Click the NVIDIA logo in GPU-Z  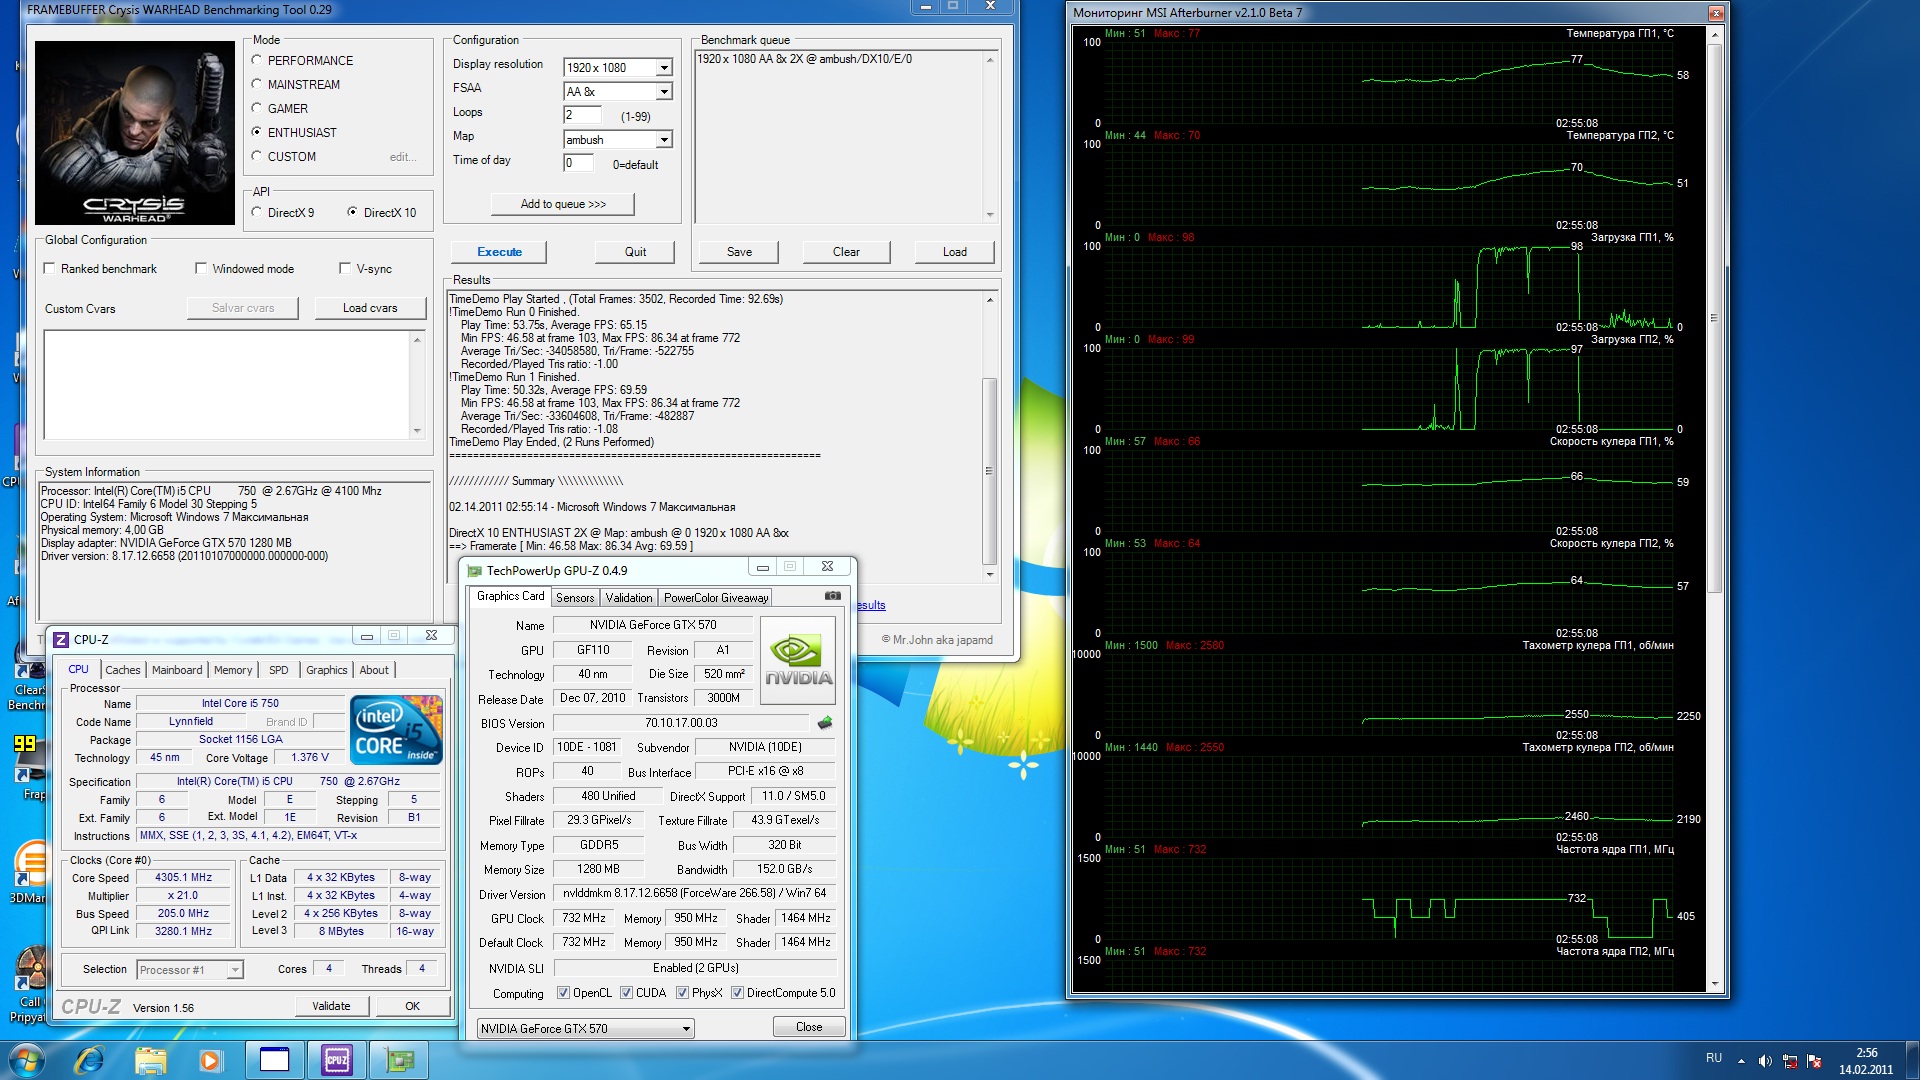[x=798, y=661]
